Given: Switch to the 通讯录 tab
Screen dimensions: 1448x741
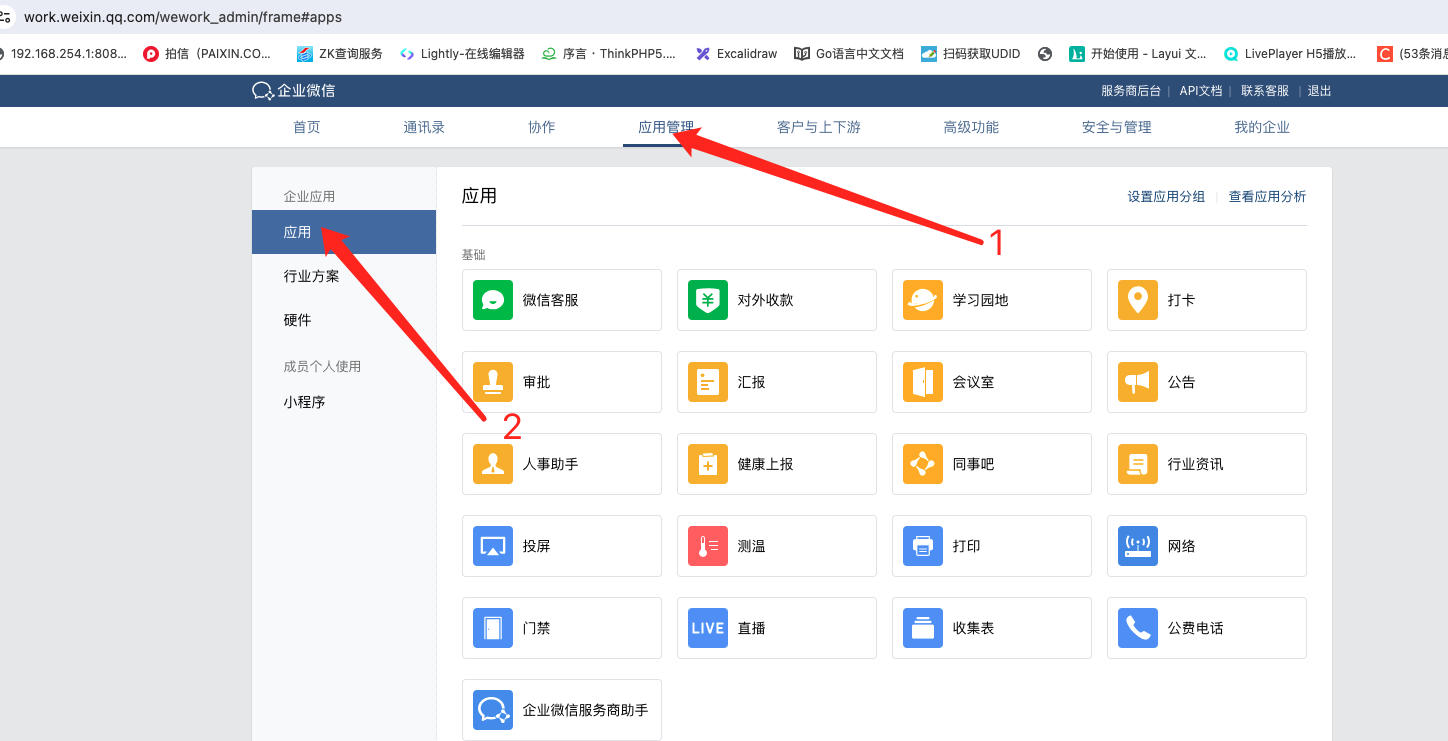Looking at the screenshot, I should pyautogui.click(x=424, y=127).
